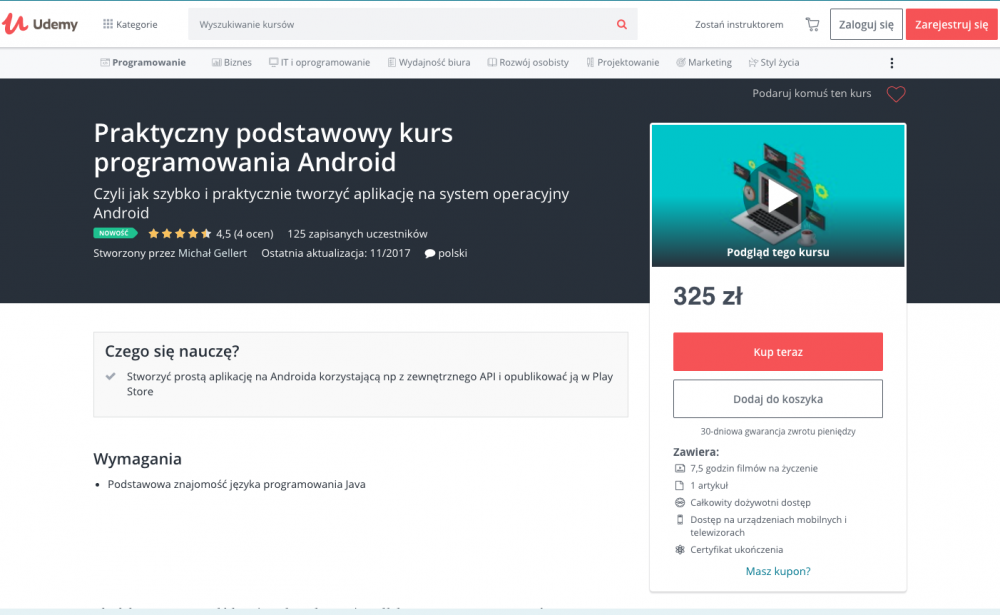This screenshot has height=615, width=1000.
Task: Click the 4,5 (4 ocen) rating text
Action: tap(245, 233)
